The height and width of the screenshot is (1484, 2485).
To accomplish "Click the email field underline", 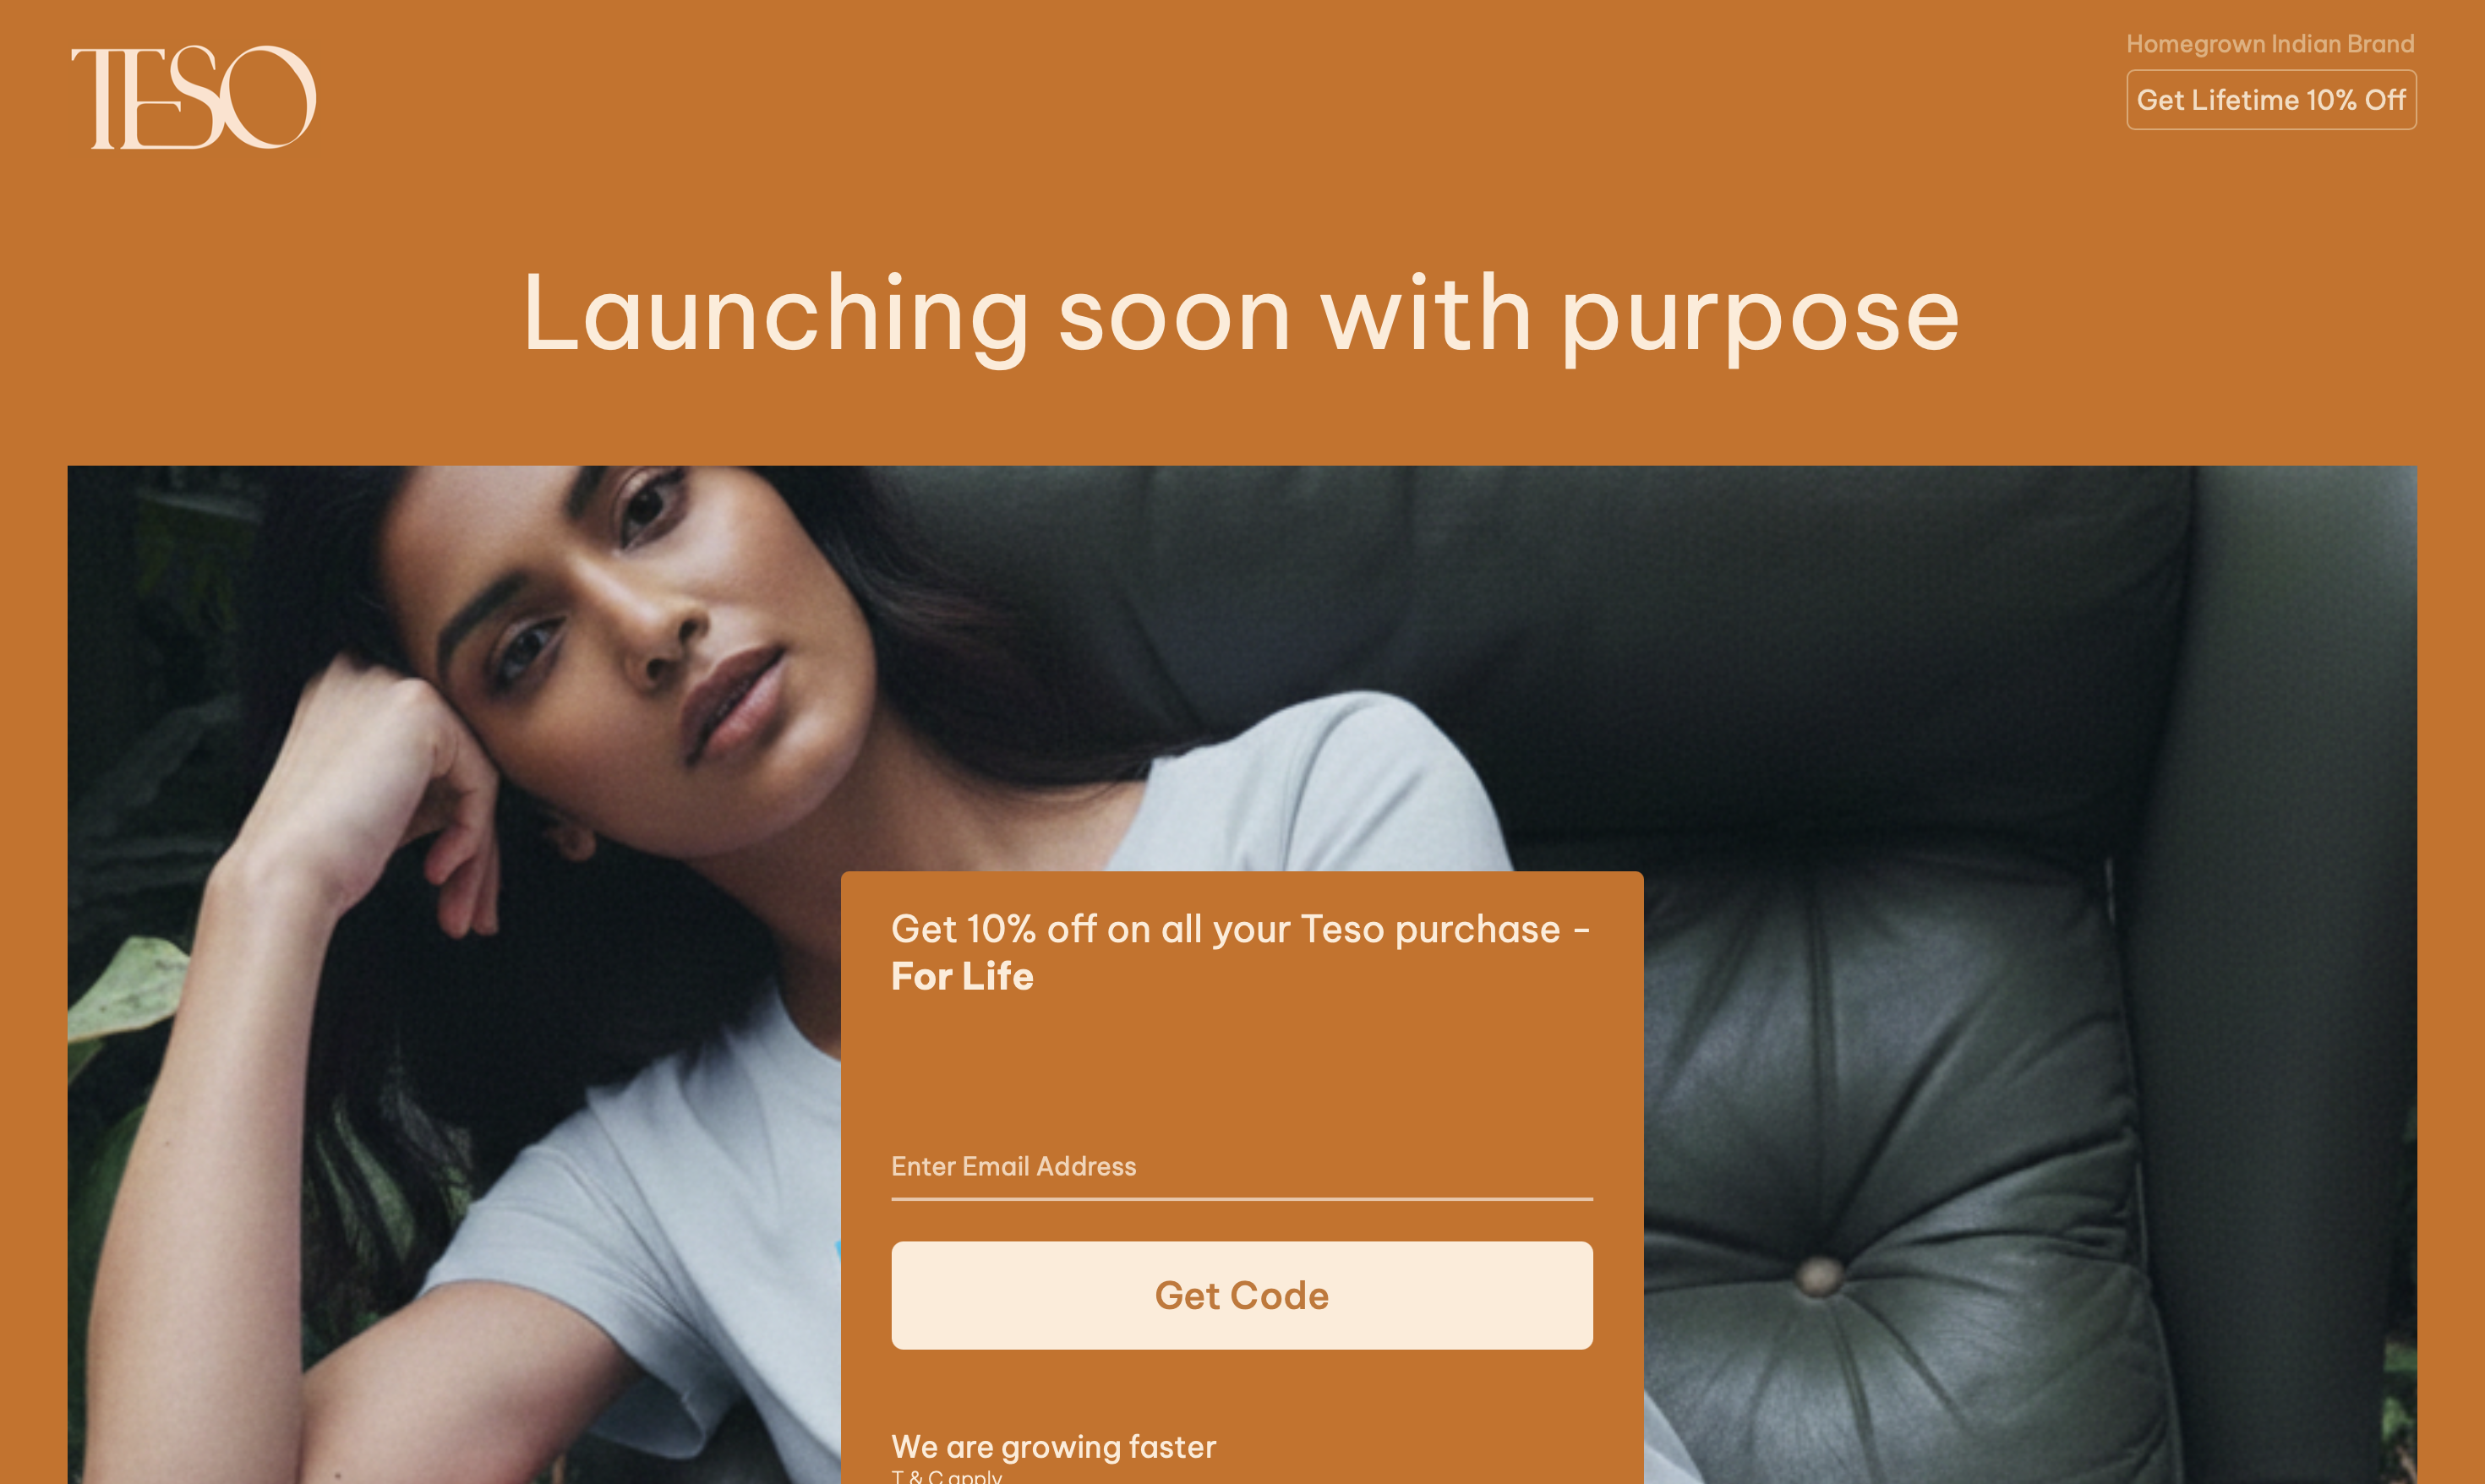I will pos(1242,1198).
